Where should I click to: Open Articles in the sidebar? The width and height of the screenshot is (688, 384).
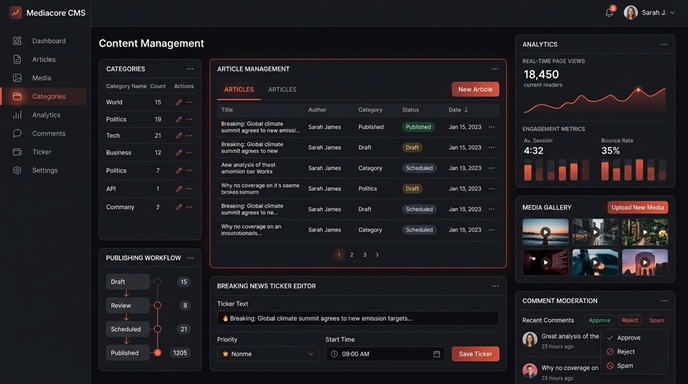(x=44, y=59)
